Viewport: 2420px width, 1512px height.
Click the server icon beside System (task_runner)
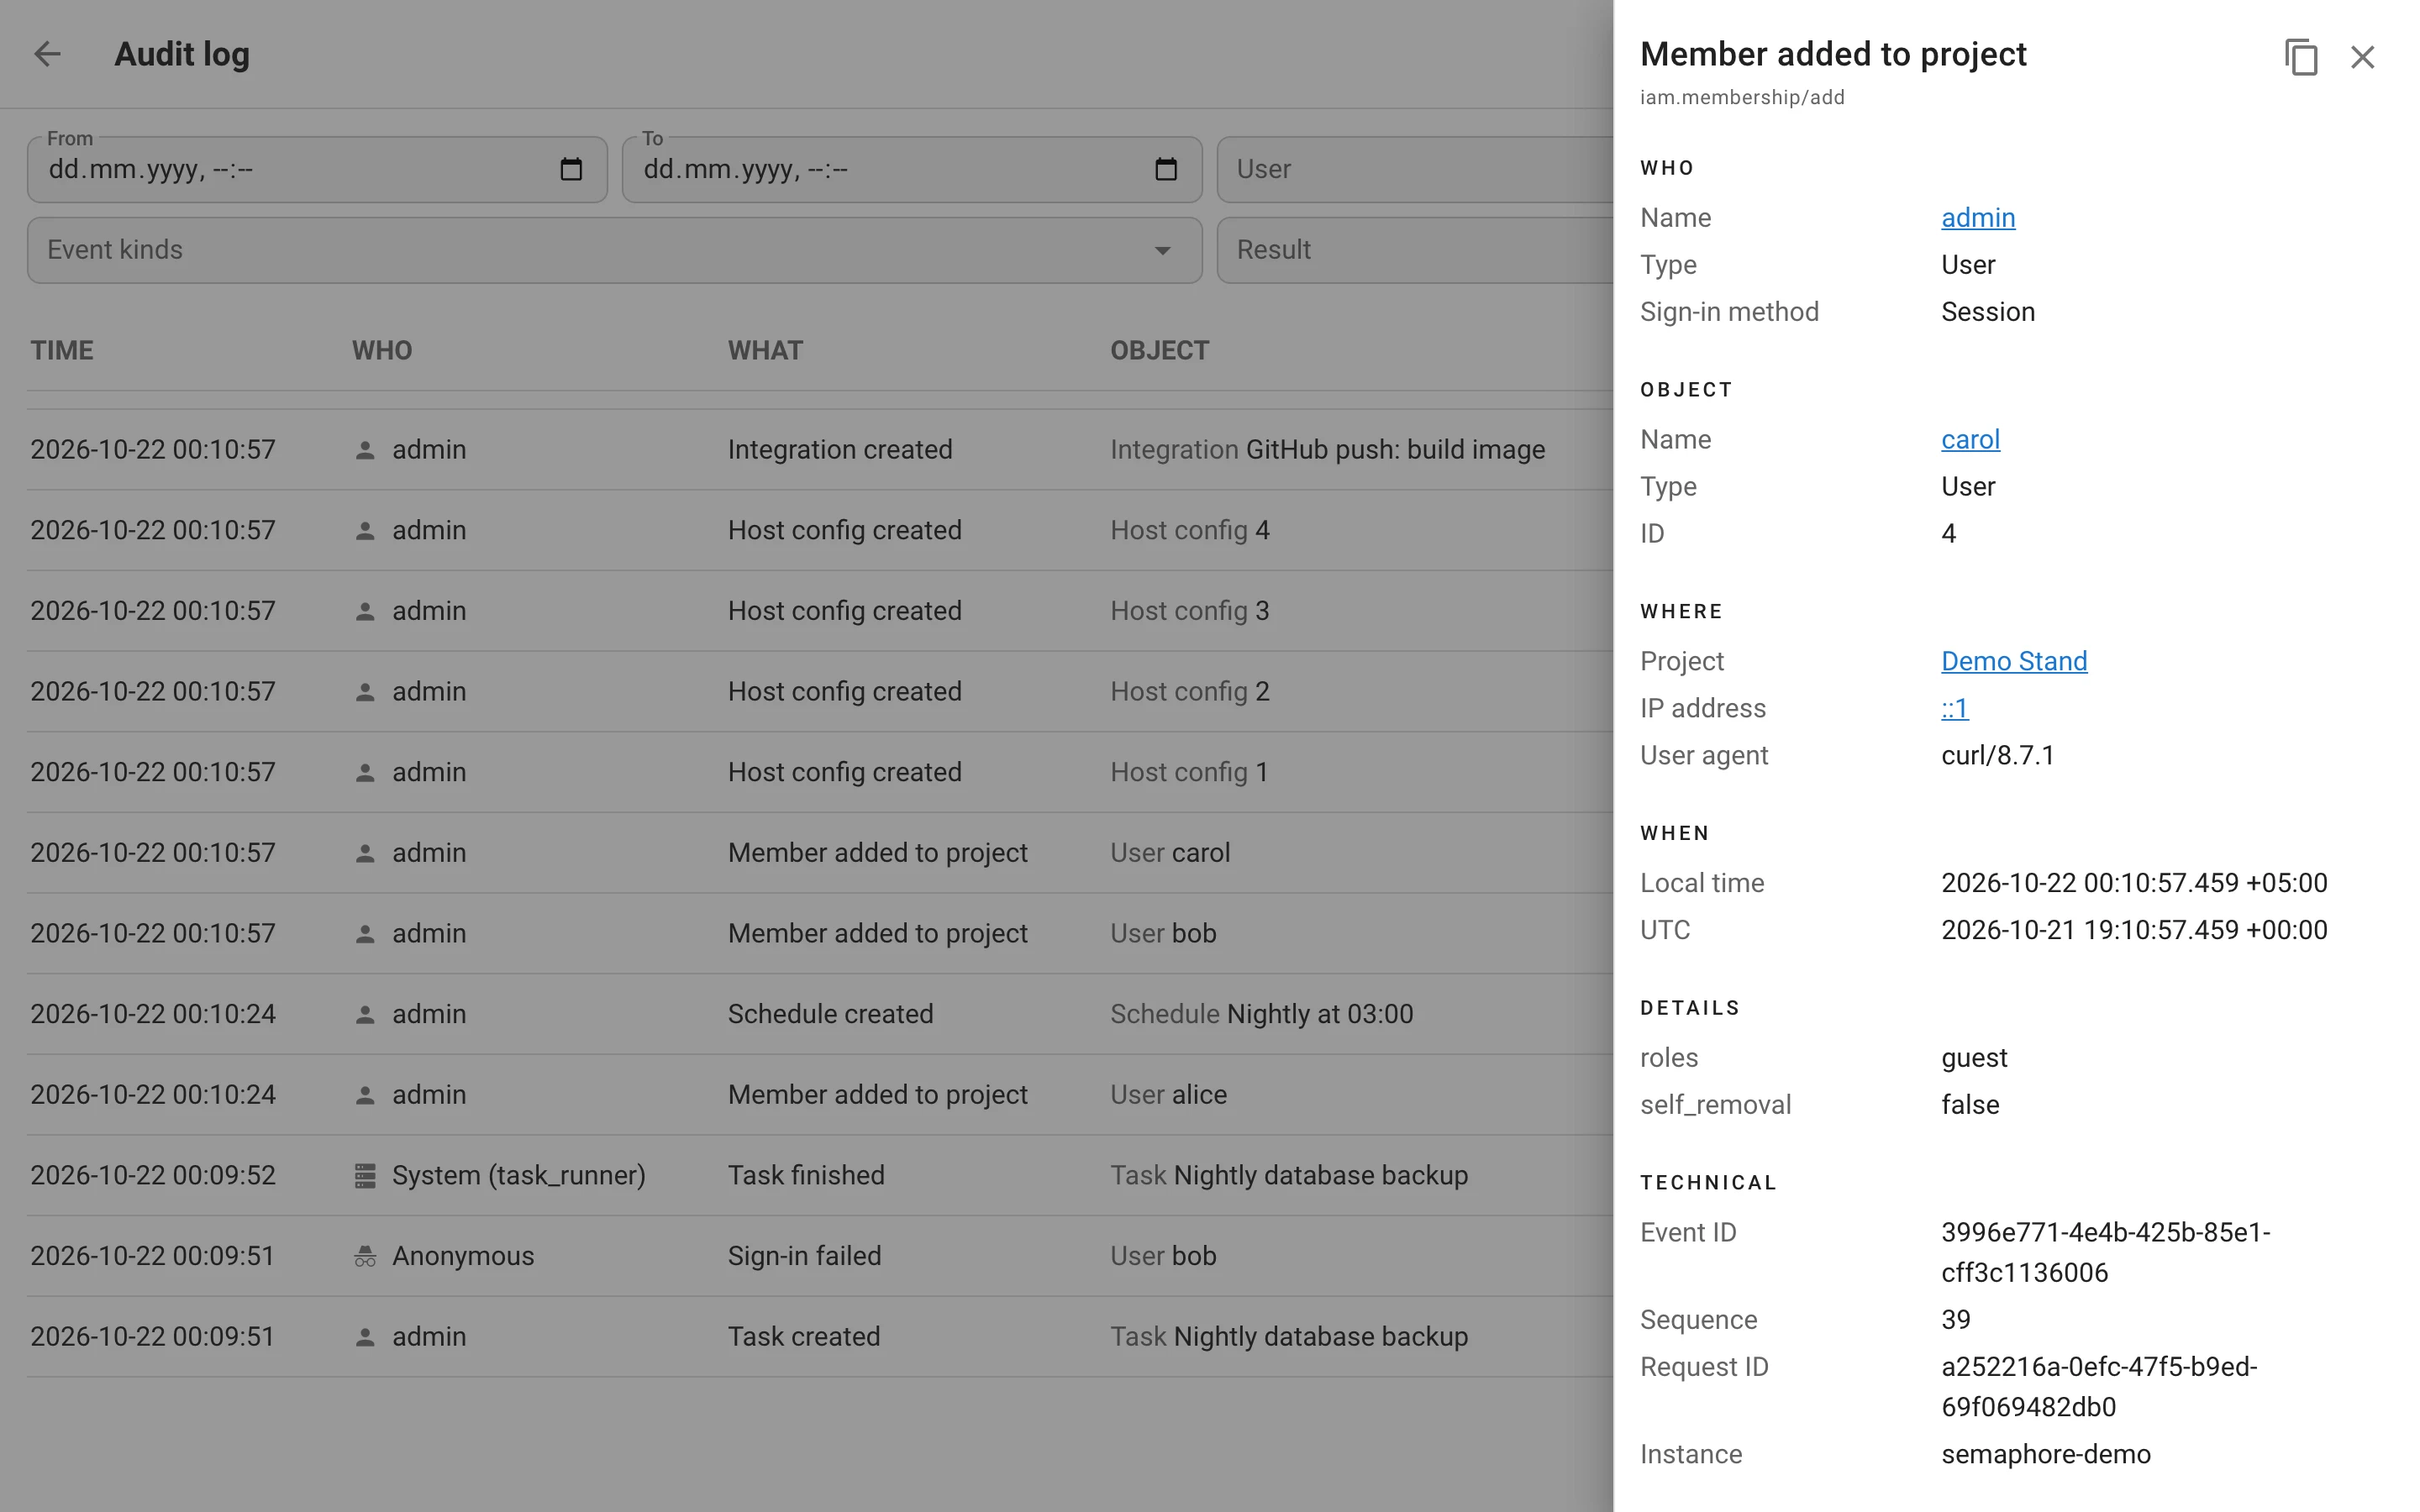coord(365,1176)
